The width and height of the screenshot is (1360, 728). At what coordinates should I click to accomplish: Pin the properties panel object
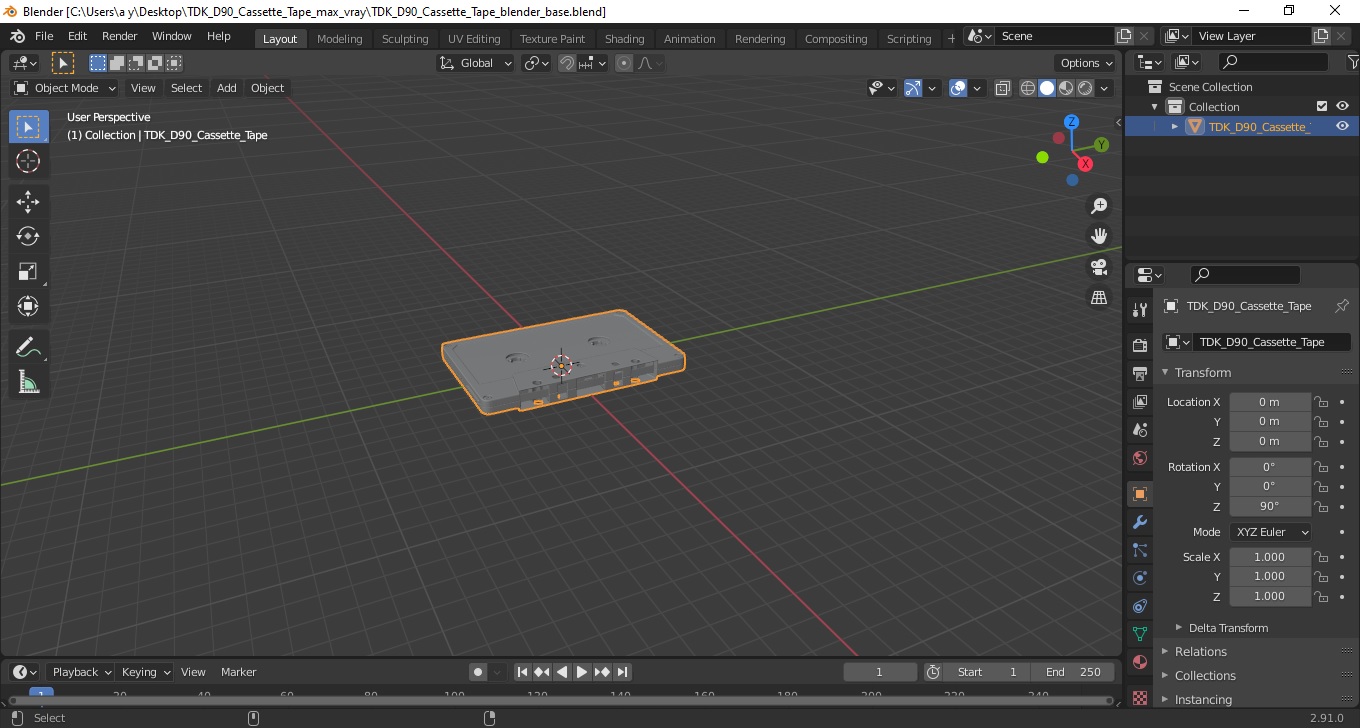1342,306
